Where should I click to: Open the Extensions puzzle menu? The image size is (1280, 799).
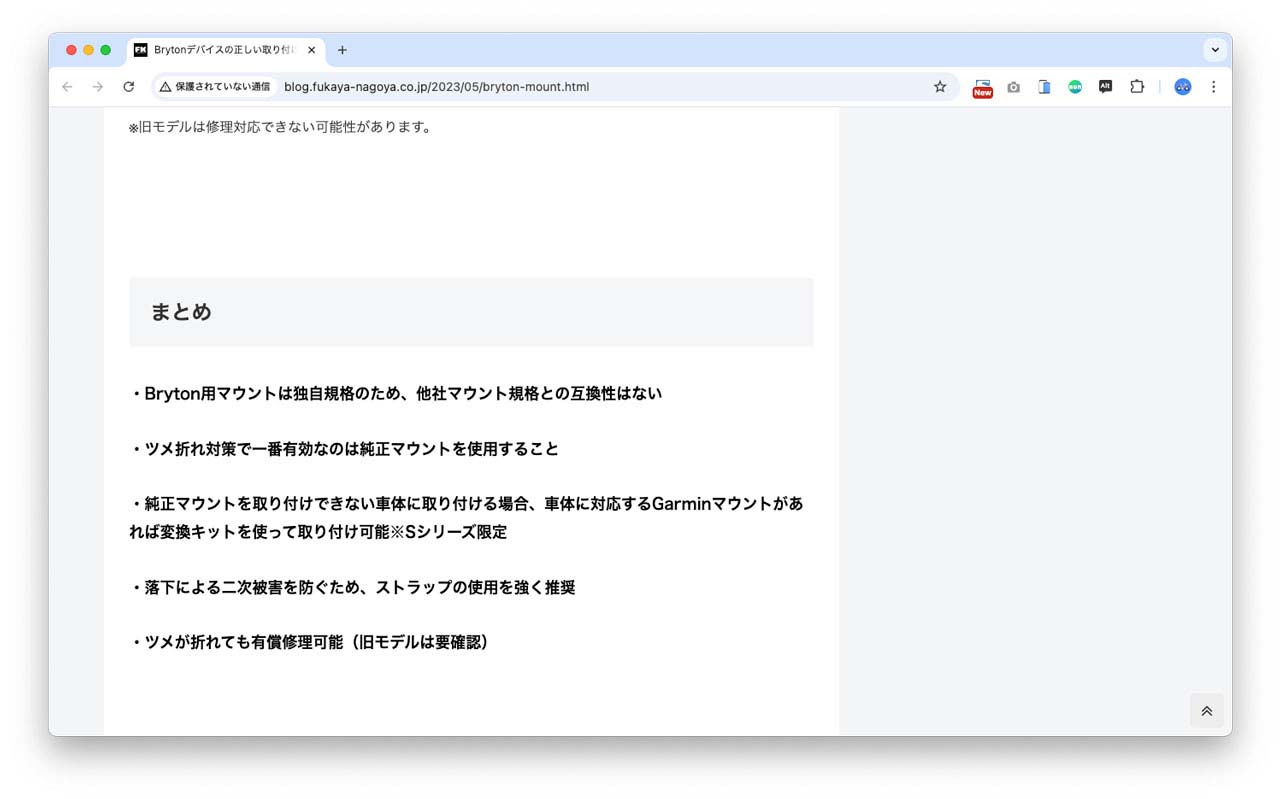point(1137,87)
